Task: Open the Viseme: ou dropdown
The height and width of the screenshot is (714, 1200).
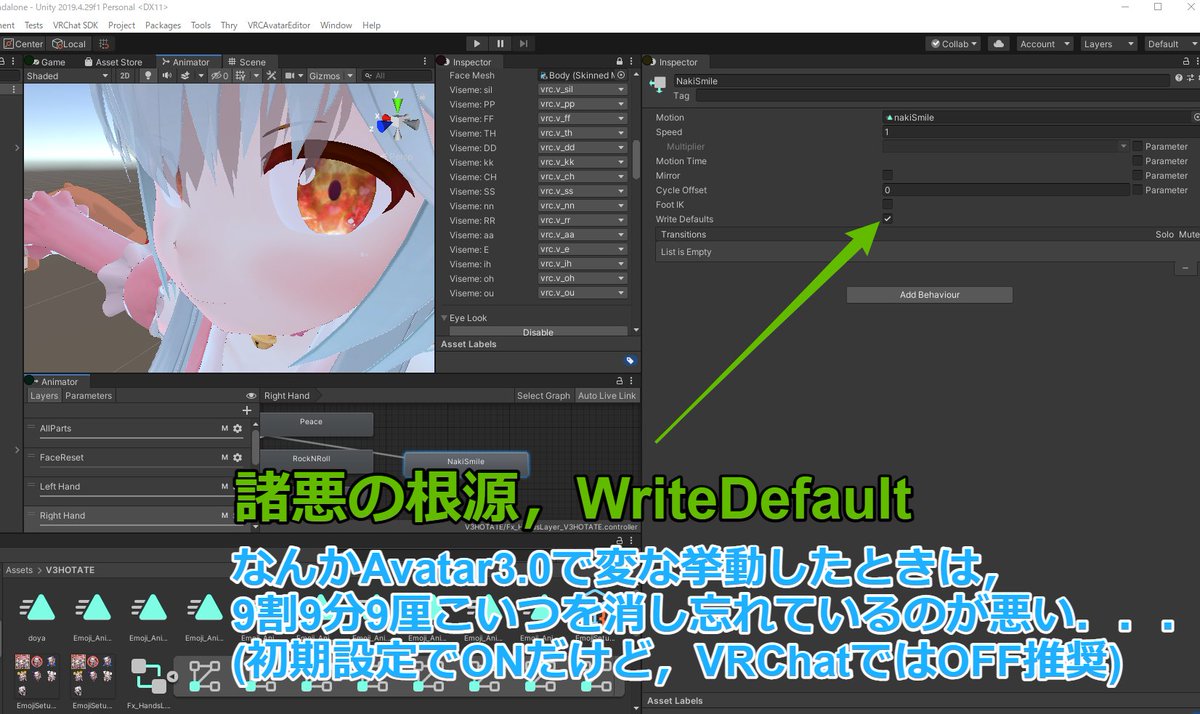Action: 582,293
